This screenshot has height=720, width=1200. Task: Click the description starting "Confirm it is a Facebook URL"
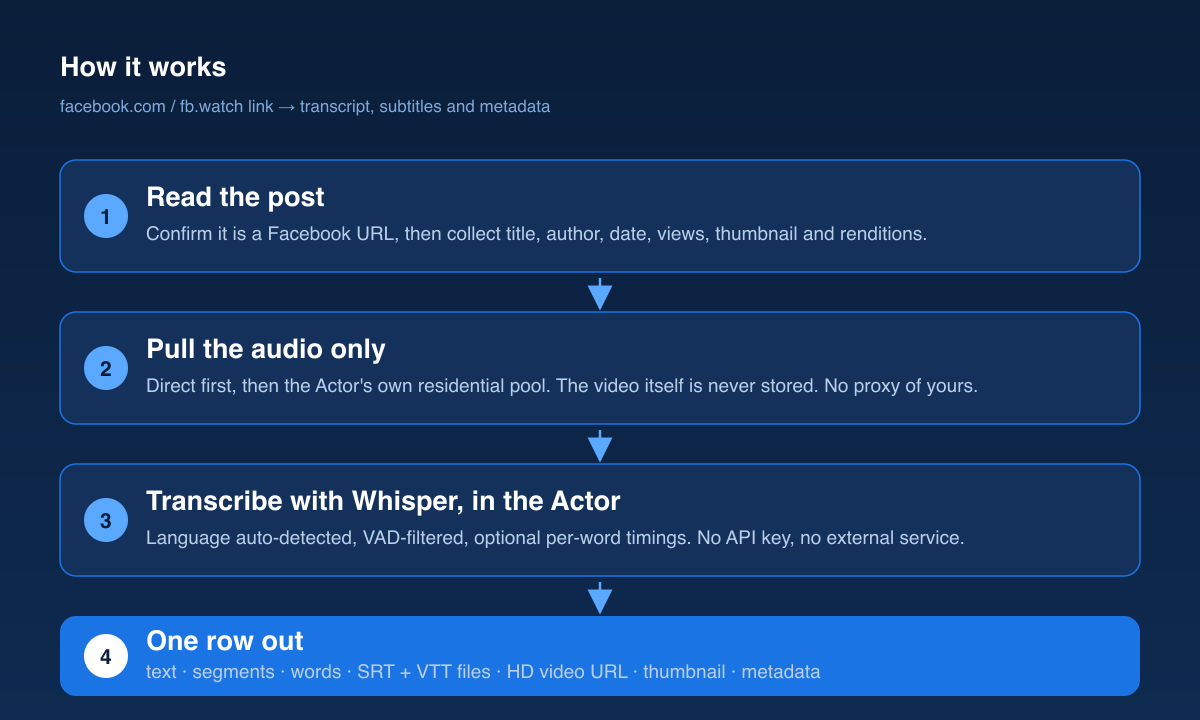[536, 234]
